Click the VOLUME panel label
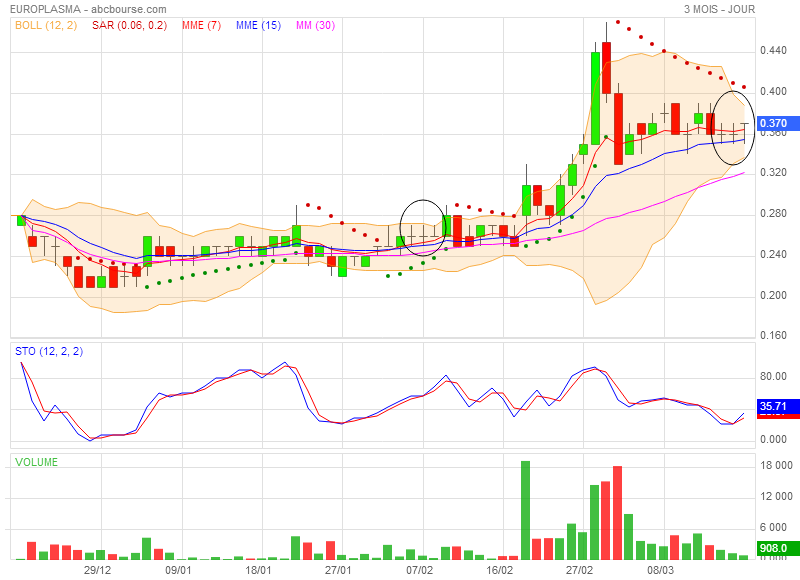 (36, 462)
